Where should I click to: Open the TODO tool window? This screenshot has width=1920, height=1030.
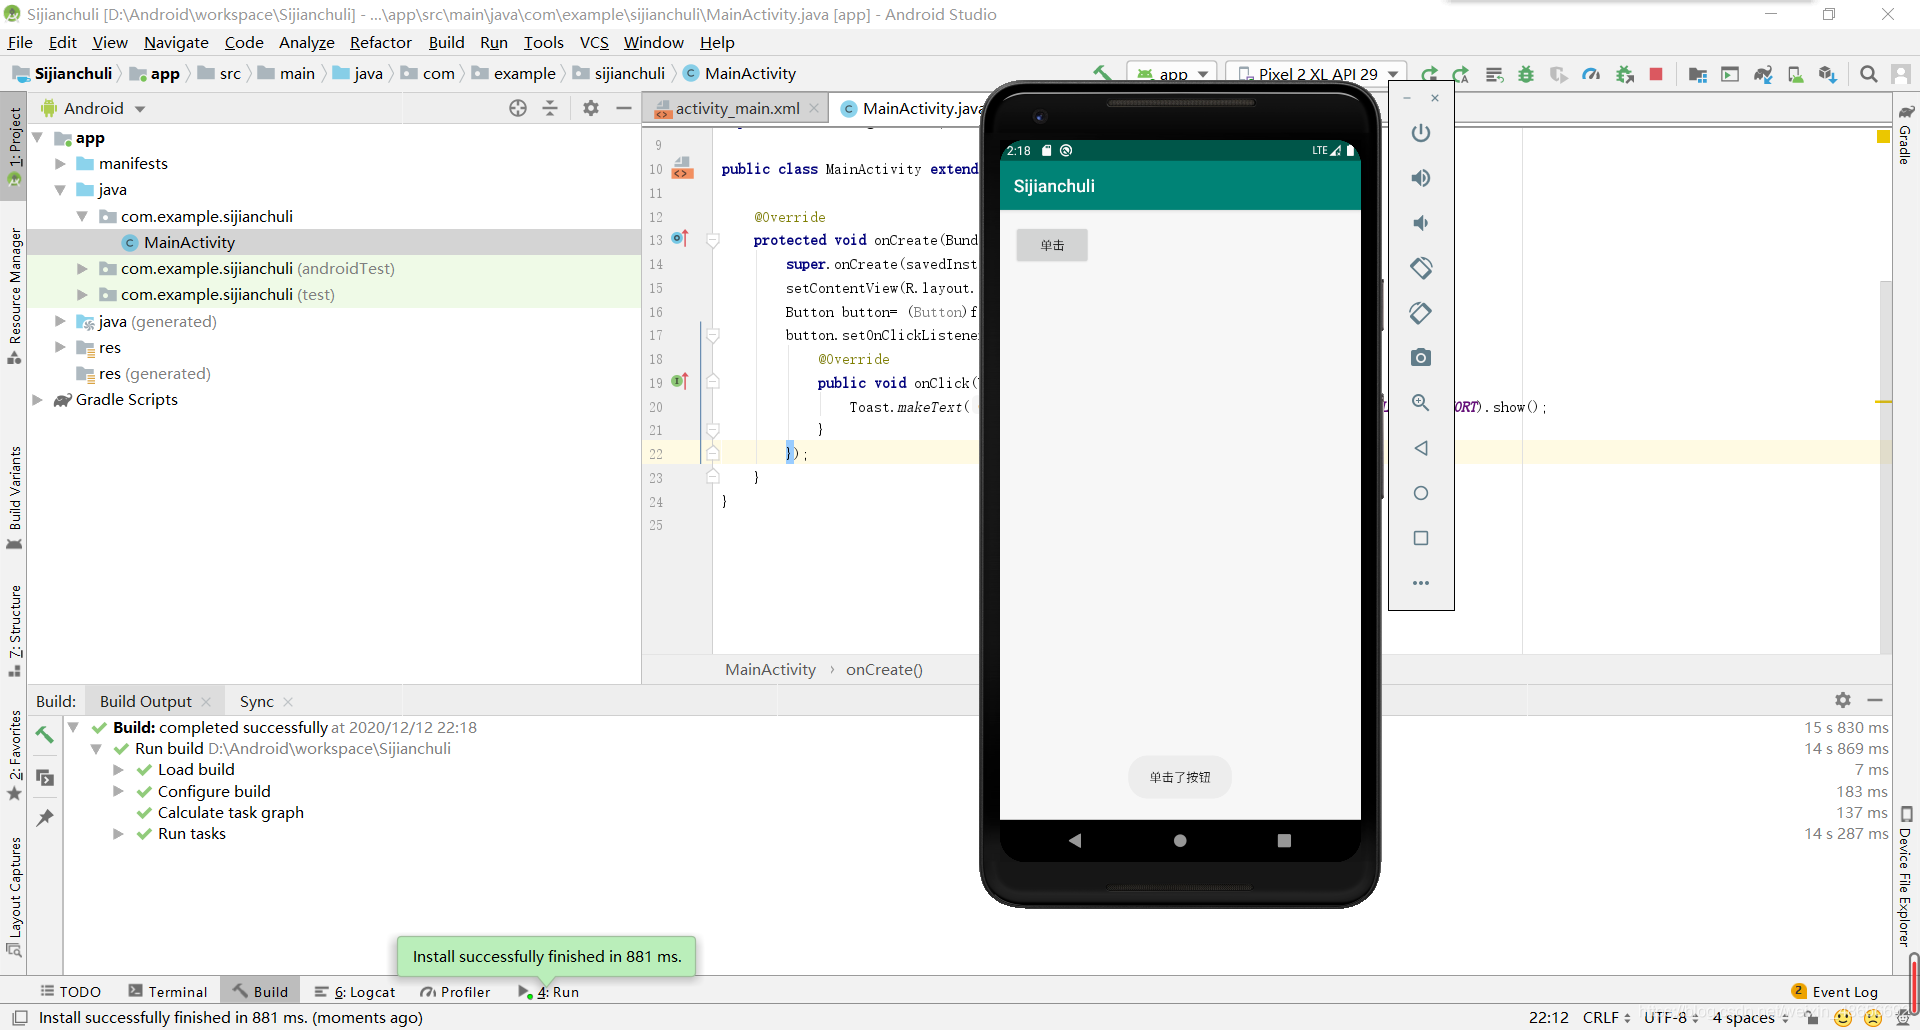click(x=71, y=992)
